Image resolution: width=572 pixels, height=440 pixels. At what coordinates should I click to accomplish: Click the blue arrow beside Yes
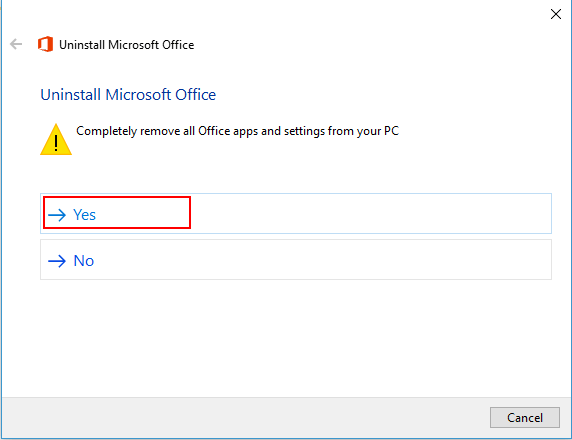pyautogui.click(x=57, y=215)
